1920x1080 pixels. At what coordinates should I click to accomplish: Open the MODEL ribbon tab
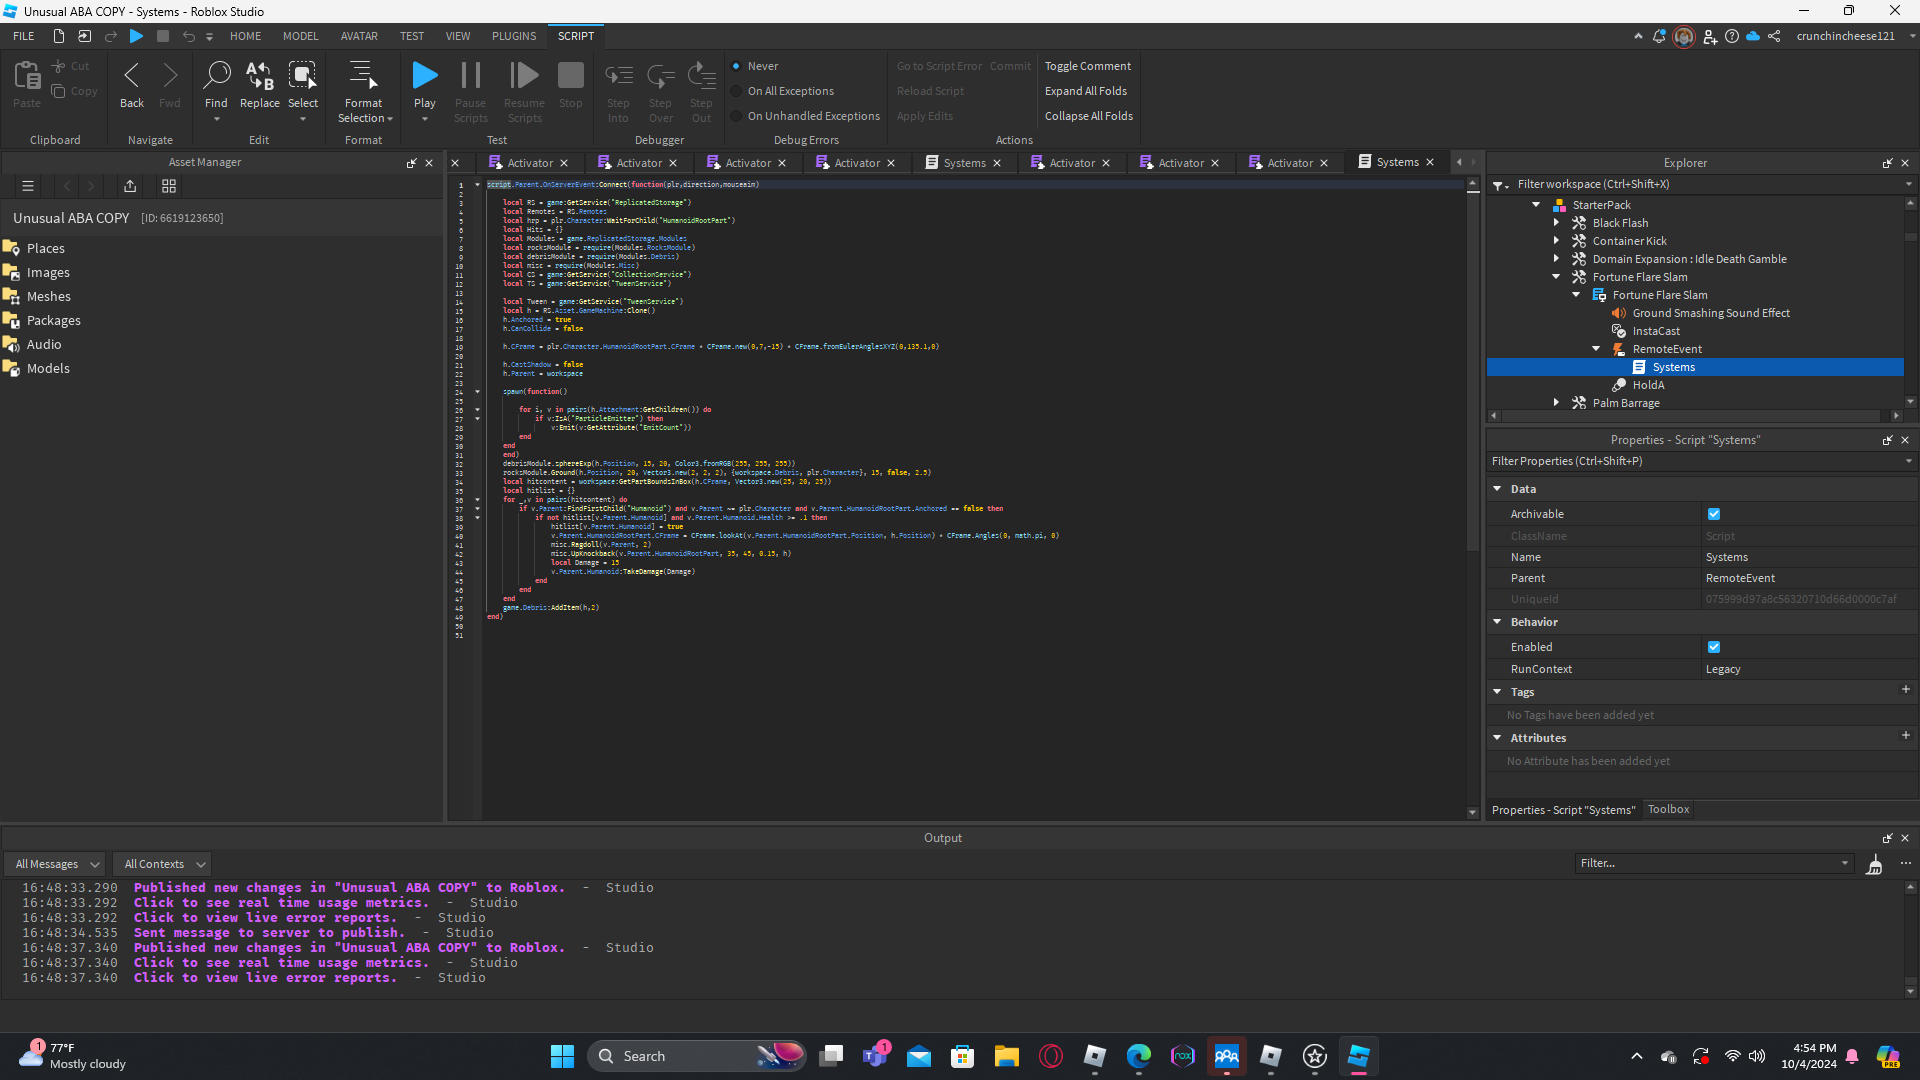pos(300,36)
